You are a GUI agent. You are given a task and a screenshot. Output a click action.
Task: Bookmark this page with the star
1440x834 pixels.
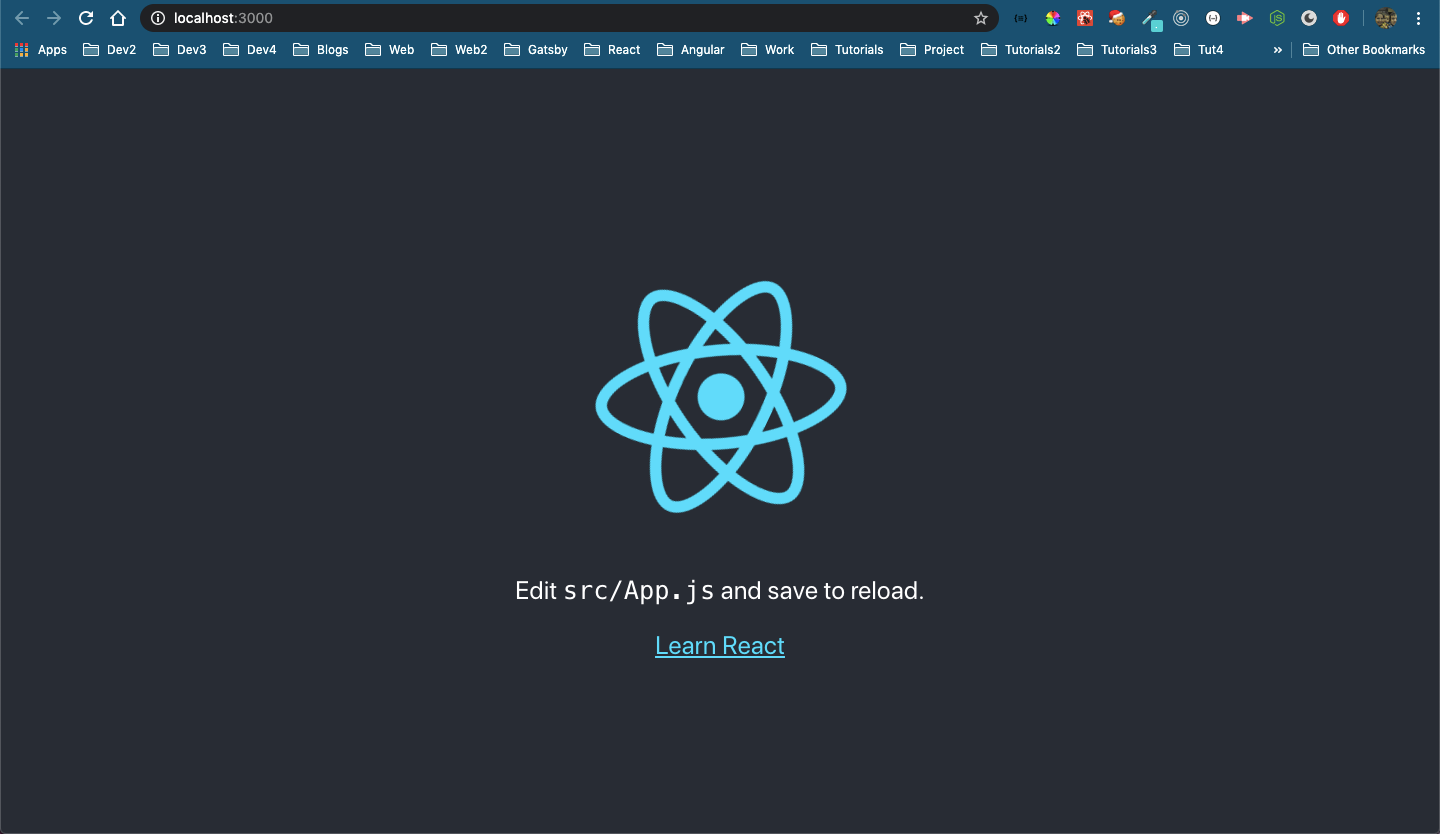tap(981, 18)
